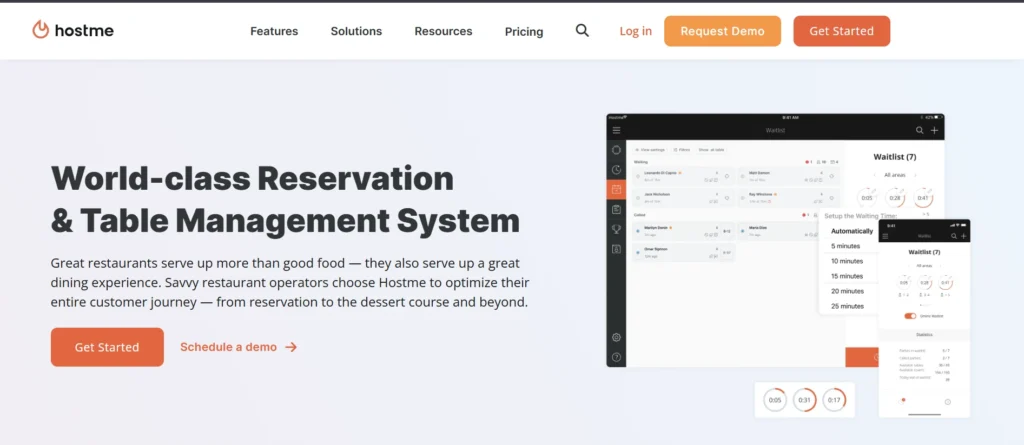Click the 0:41 timer in tablet Waitlist panel
1024x445 pixels.
pyautogui.click(x=923, y=197)
